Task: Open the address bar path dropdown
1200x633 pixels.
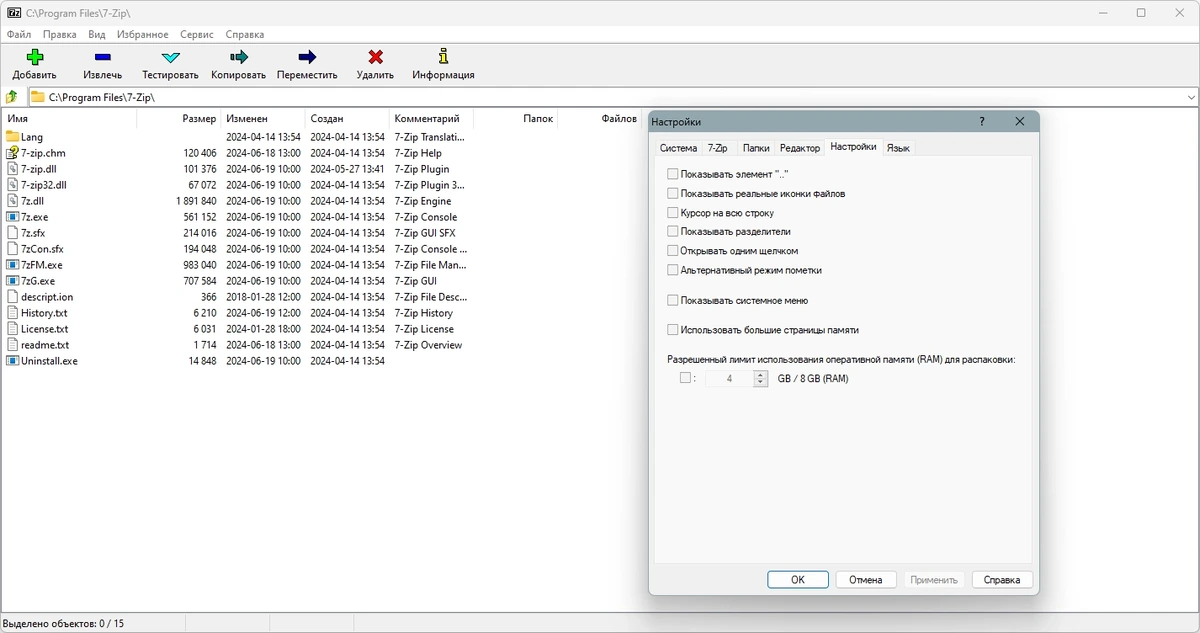Action: click(x=1191, y=97)
